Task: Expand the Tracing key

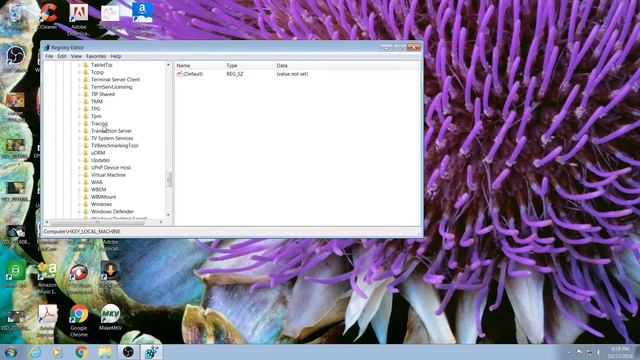Action: (79, 124)
